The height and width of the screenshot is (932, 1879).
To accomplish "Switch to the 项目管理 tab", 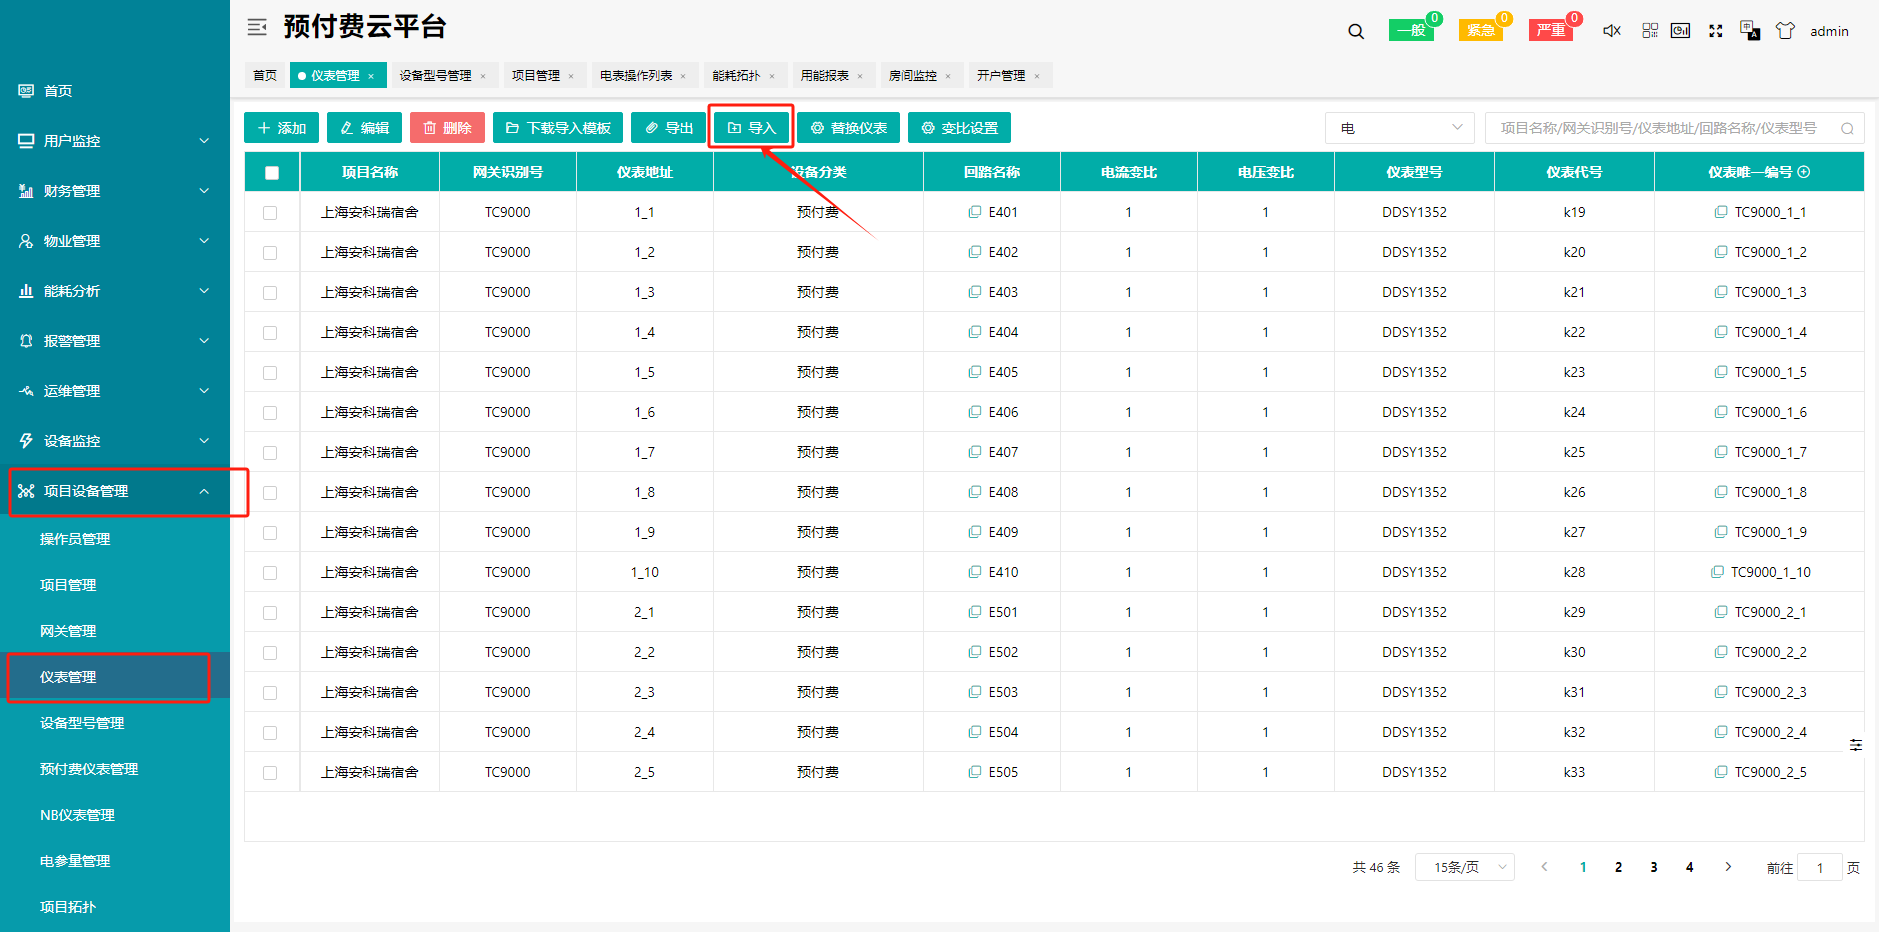I will [536, 76].
